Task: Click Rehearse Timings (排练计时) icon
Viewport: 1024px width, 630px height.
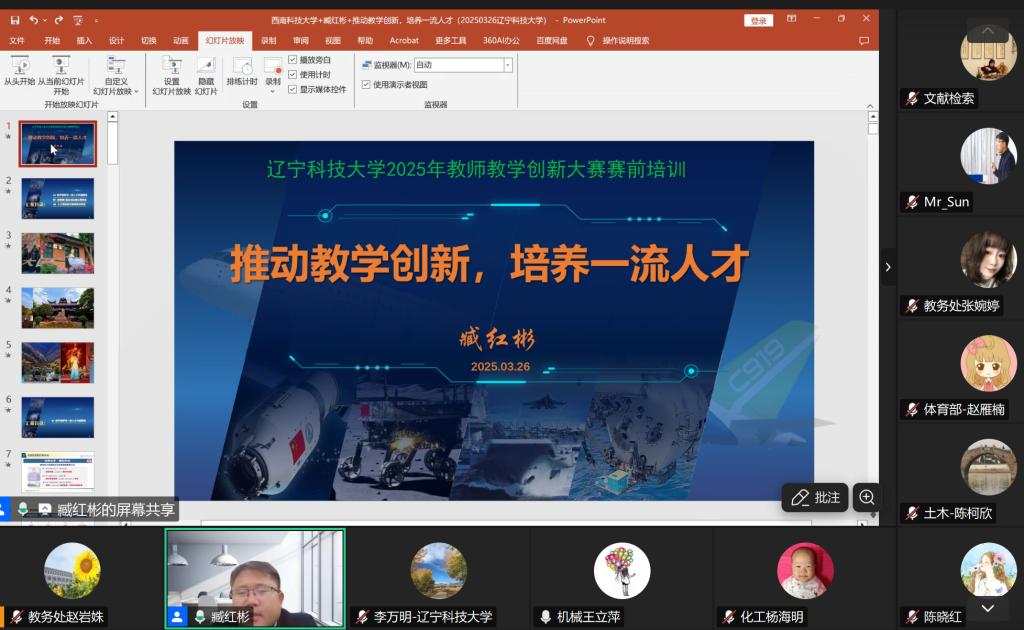Action: pos(241,67)
